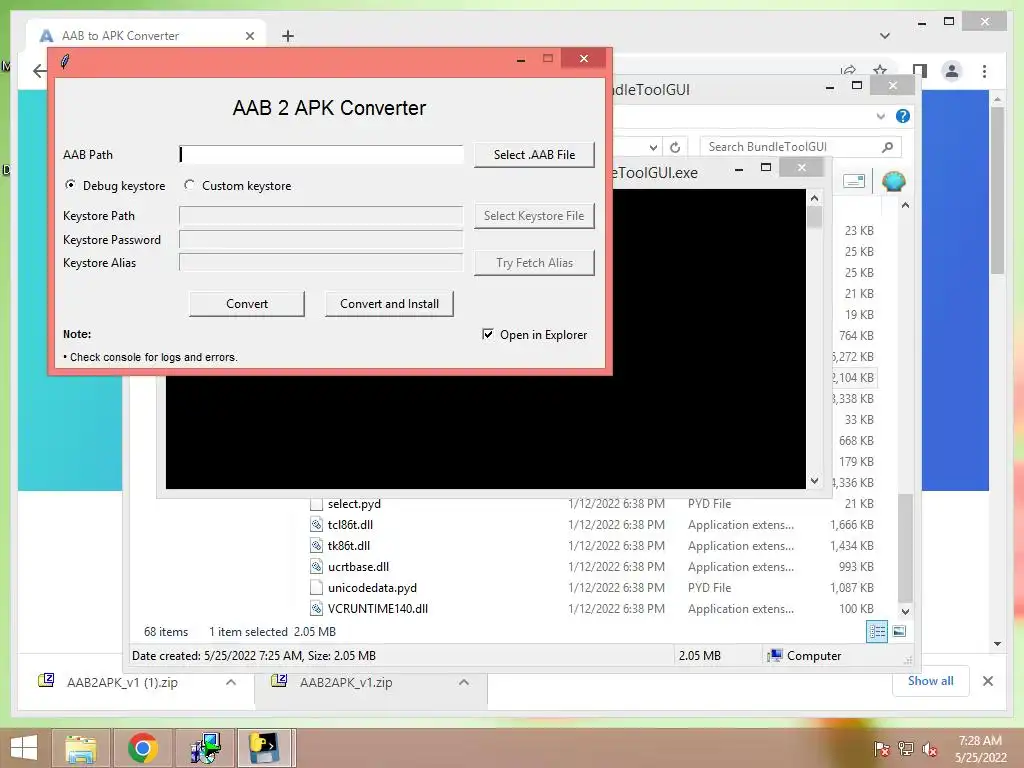The height and width of the screenshot is (768, 1024).
Task: Click the ucrtbase.dll file icon
Action: click(316, 566)
